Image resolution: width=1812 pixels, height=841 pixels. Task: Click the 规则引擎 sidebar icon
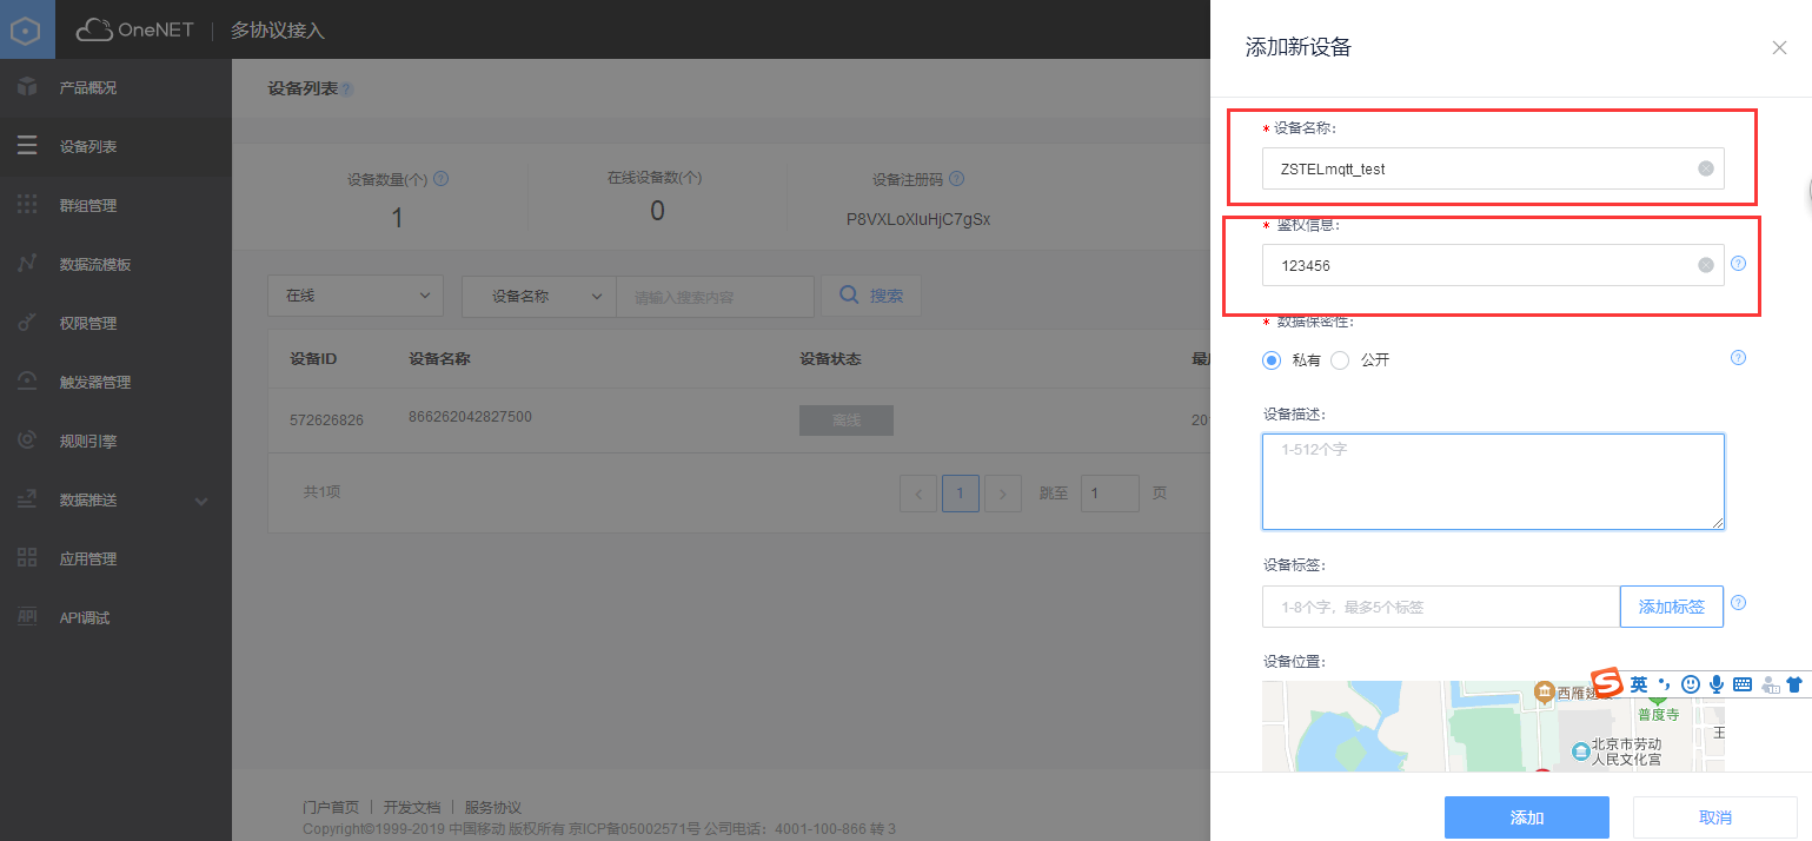pyautogui.click(x=27, y=440)
